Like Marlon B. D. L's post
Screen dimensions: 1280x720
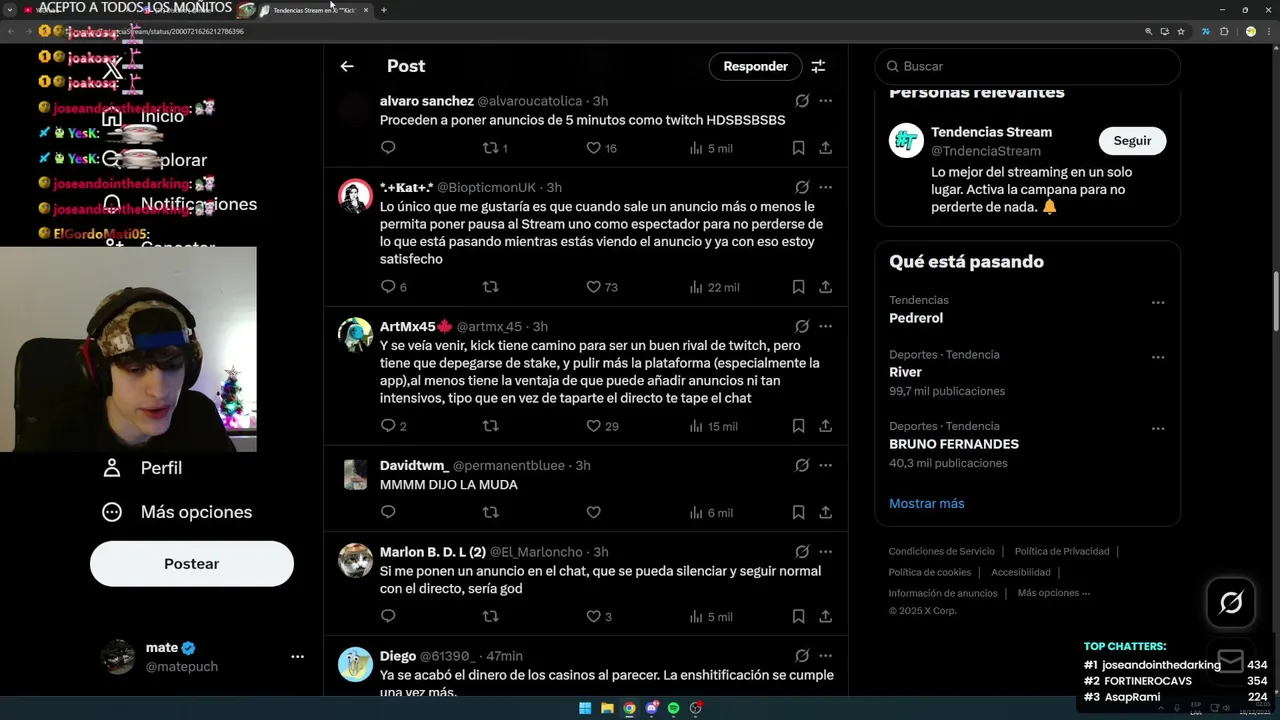593,616
